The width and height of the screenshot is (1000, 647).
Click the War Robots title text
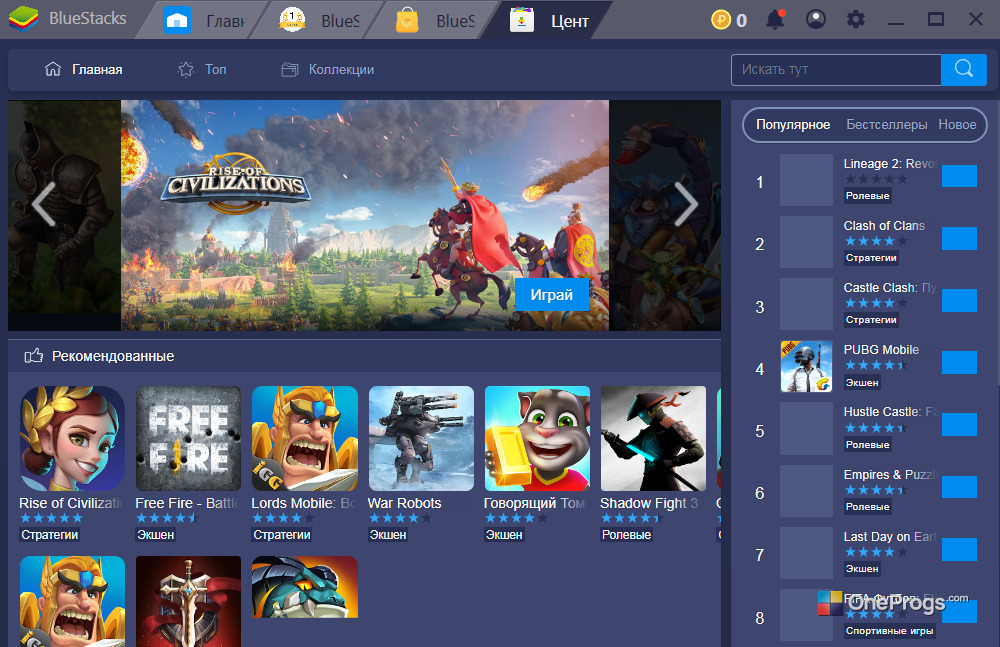click(404, 503)
